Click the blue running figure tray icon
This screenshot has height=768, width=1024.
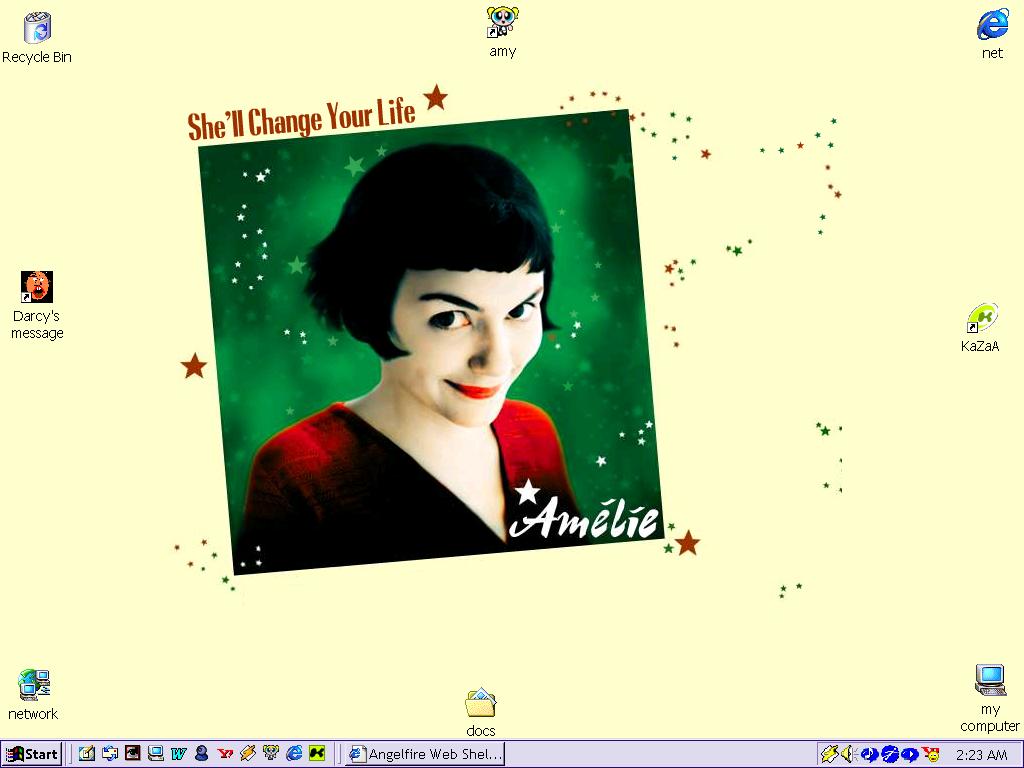[889, 755]
